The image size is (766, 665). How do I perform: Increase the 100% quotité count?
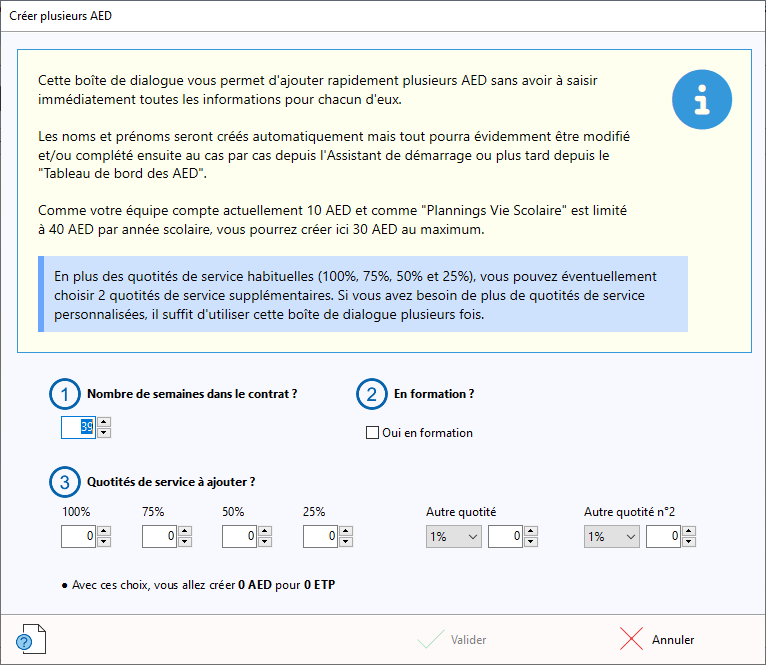[104, 532]
